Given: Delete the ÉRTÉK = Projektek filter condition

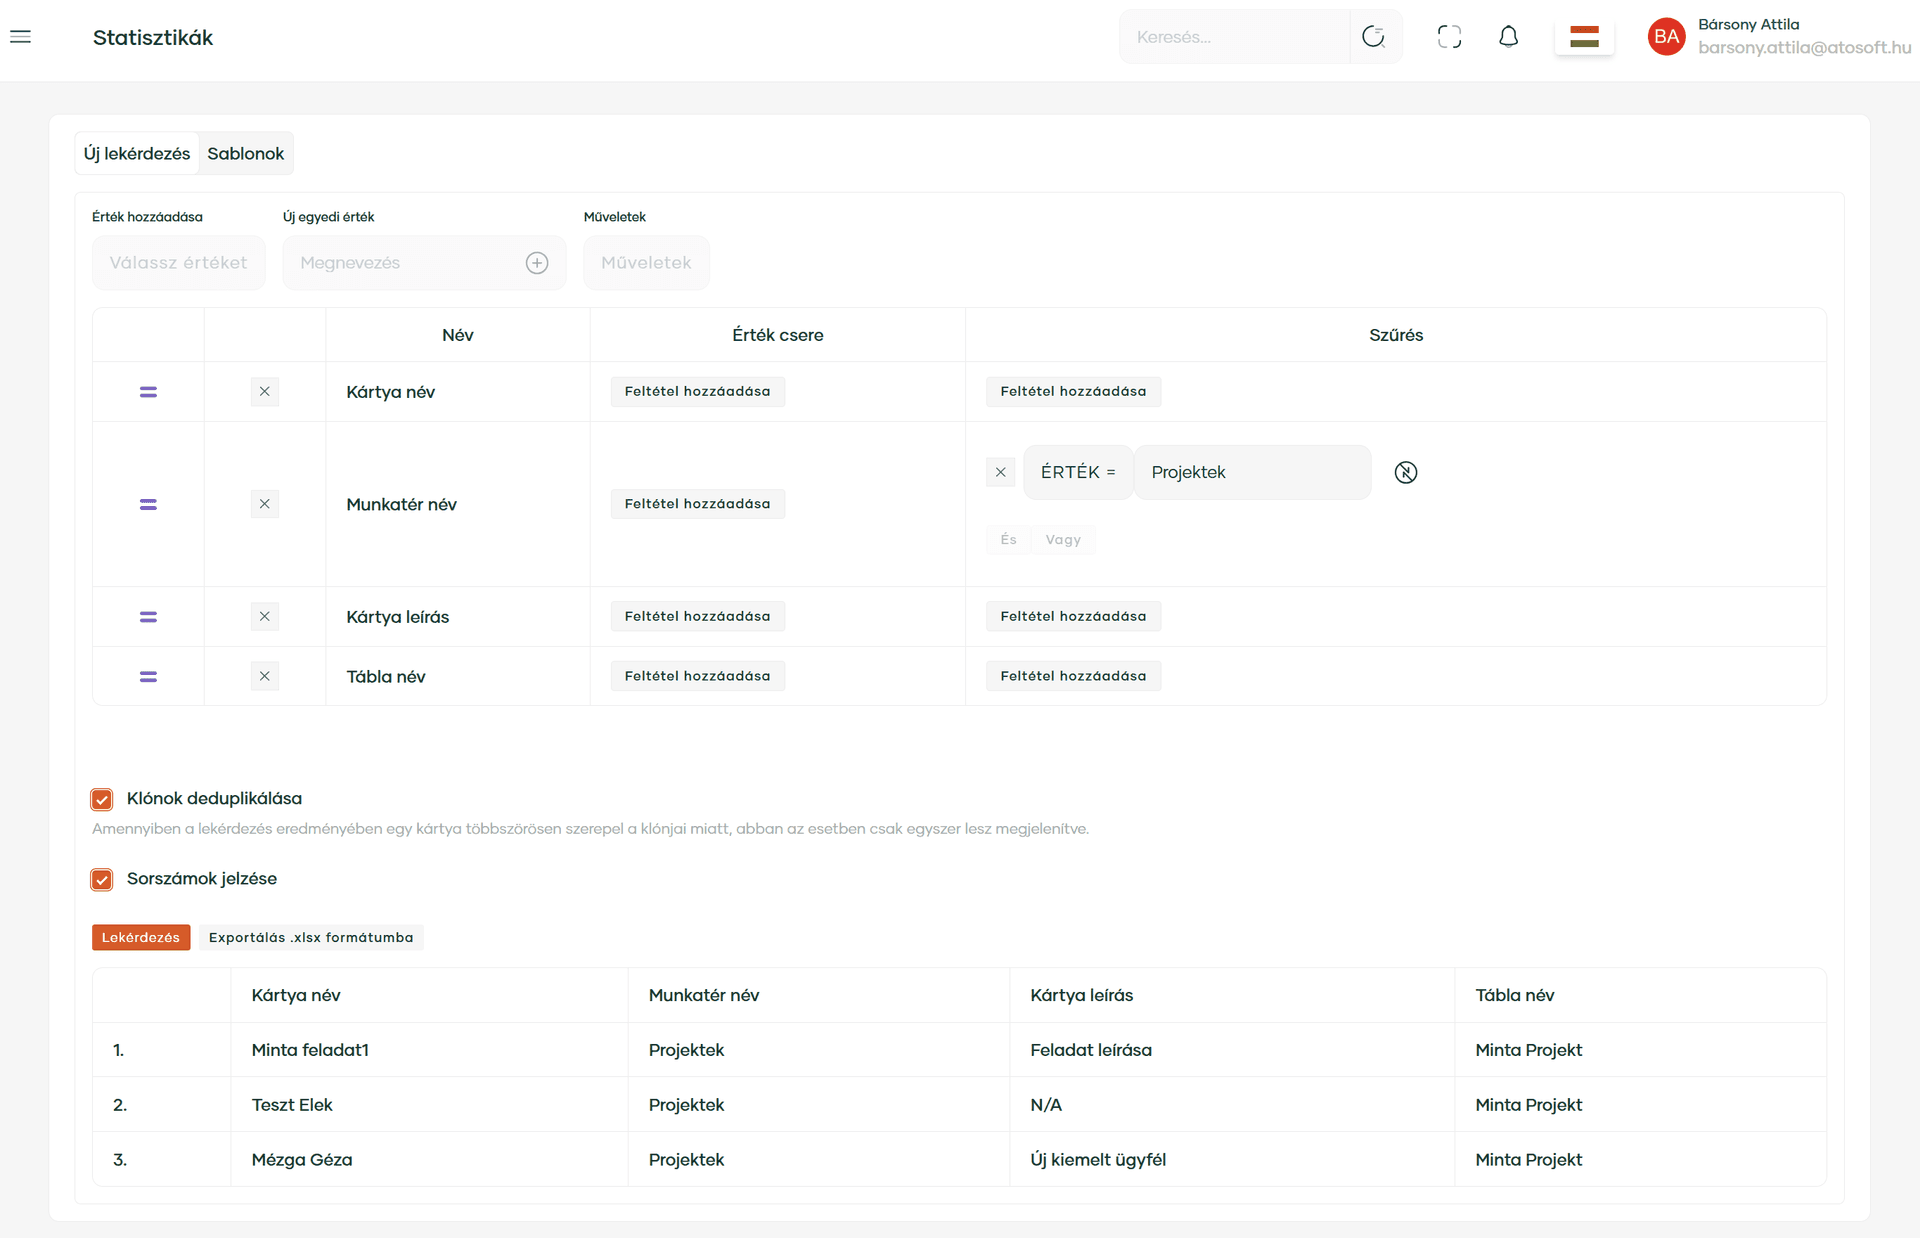Looking at the screenshot, I should click(1000, 472).
